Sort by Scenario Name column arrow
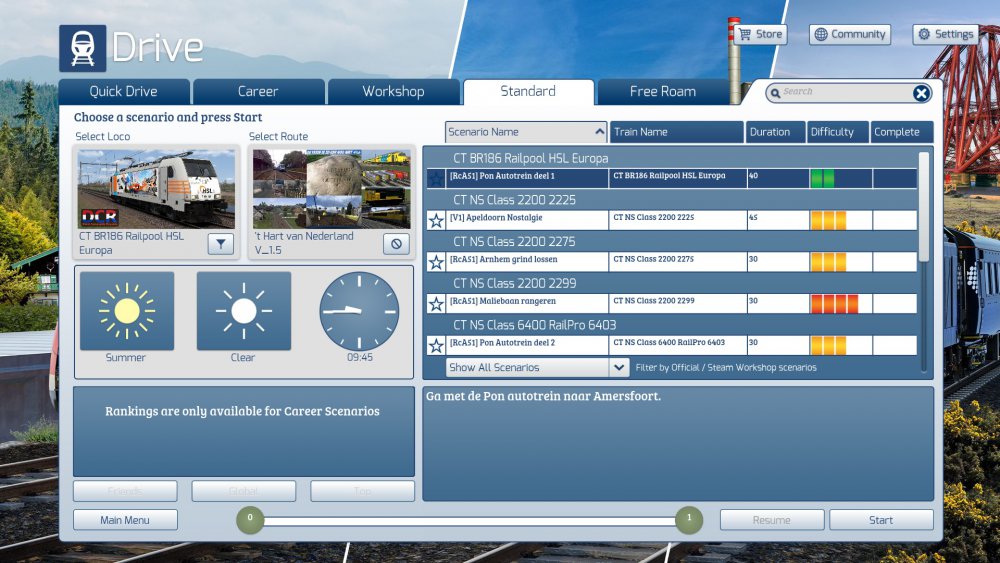The image size is (1000, 563). pyautogui.click(x=599, y=132)
